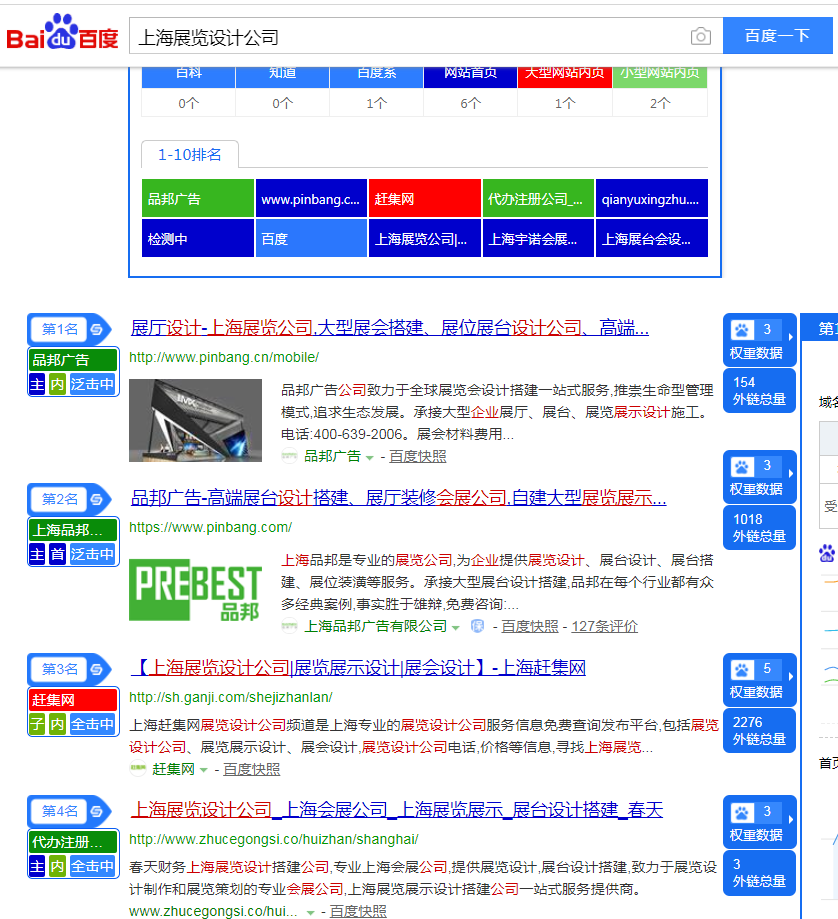The height and width of the screenshot is (919, 838).
Task: Click the 百科 column header
Action: (189, 75)
